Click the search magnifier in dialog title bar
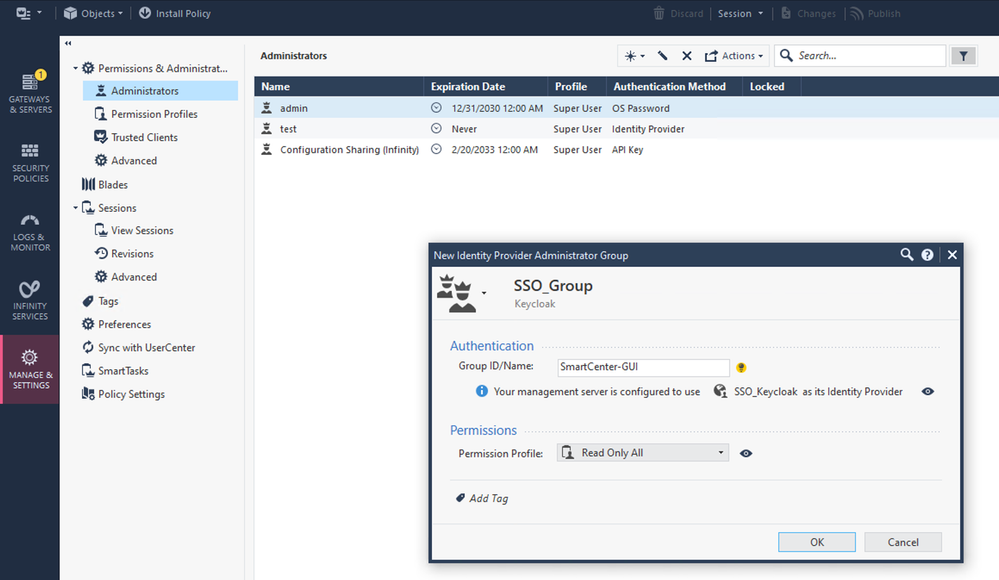 point(907,255)
